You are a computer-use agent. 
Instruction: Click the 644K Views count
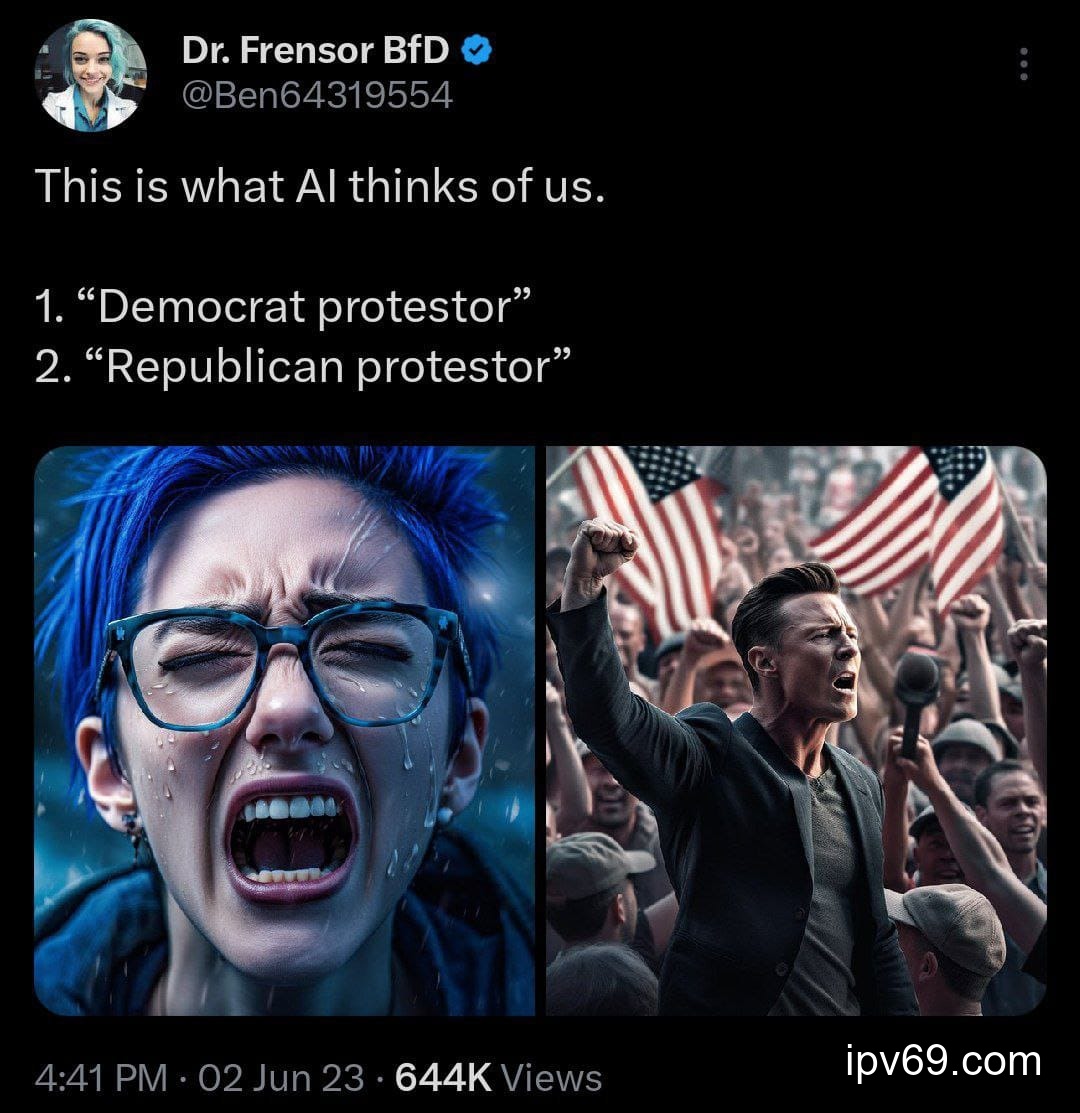[x=498, y=1077]
